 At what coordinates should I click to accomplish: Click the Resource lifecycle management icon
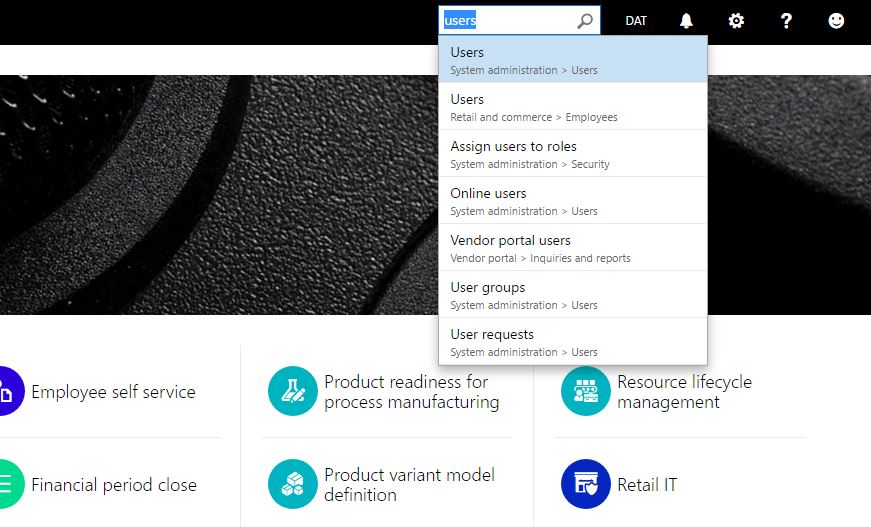point(585,391)
